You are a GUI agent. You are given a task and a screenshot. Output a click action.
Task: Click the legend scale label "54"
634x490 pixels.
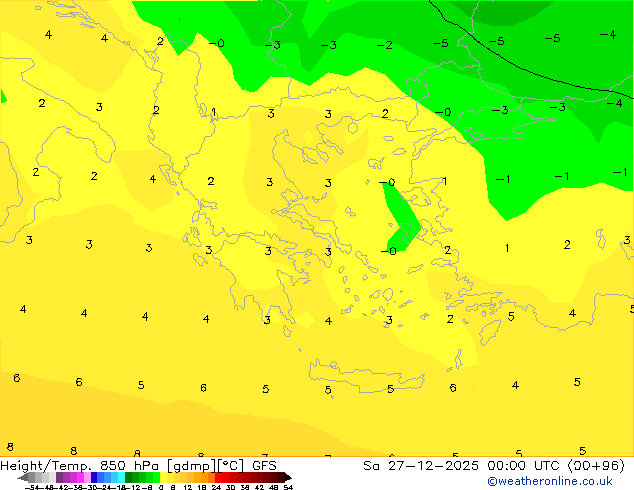pos(288,487)
